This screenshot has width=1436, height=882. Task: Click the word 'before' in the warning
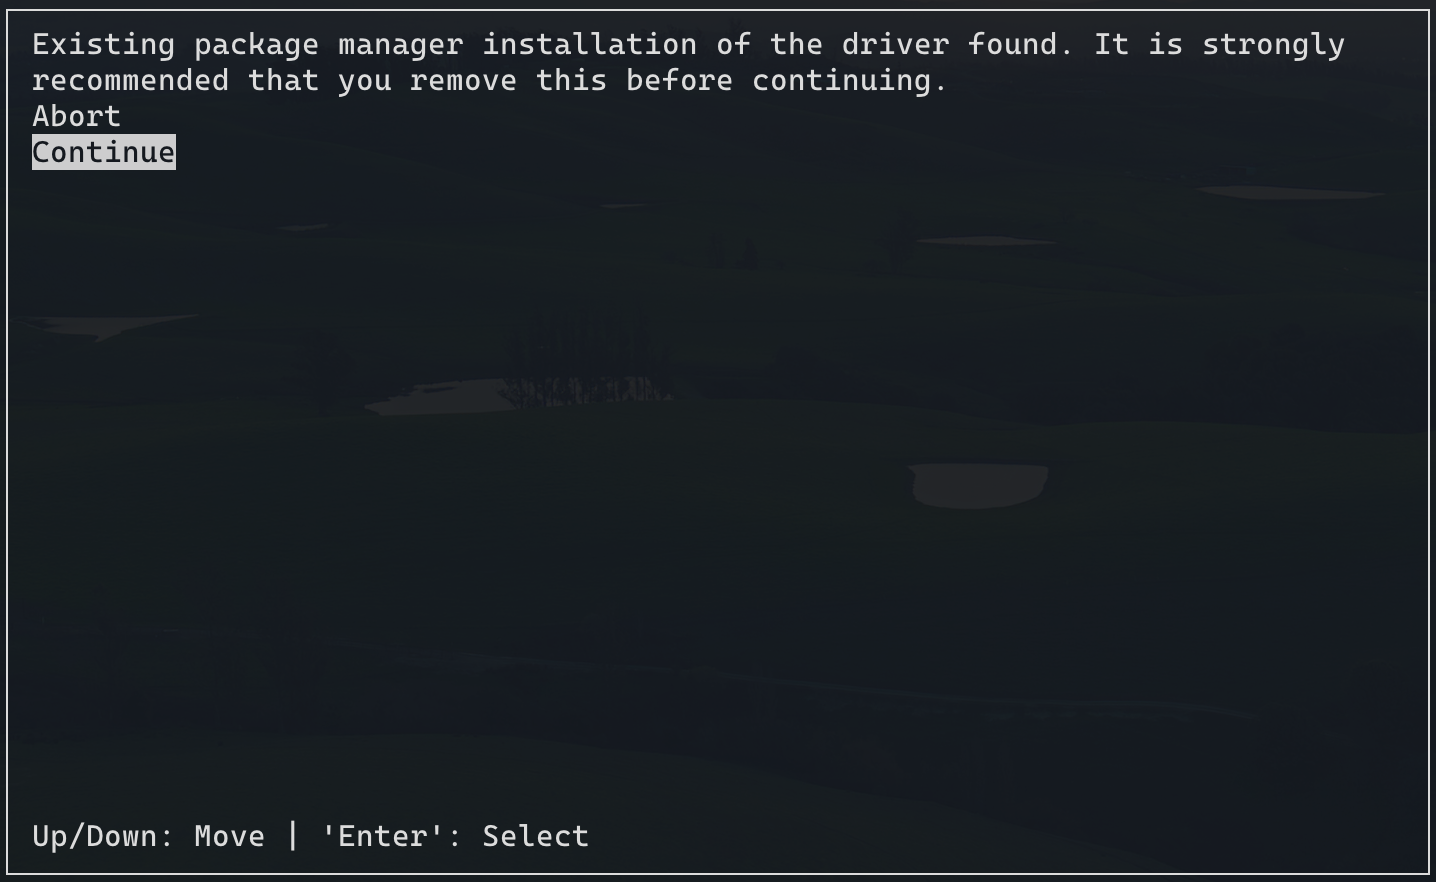pos(680,81)
